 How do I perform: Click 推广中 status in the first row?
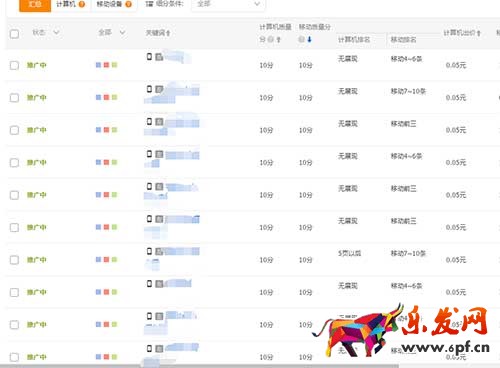point(37,65)
